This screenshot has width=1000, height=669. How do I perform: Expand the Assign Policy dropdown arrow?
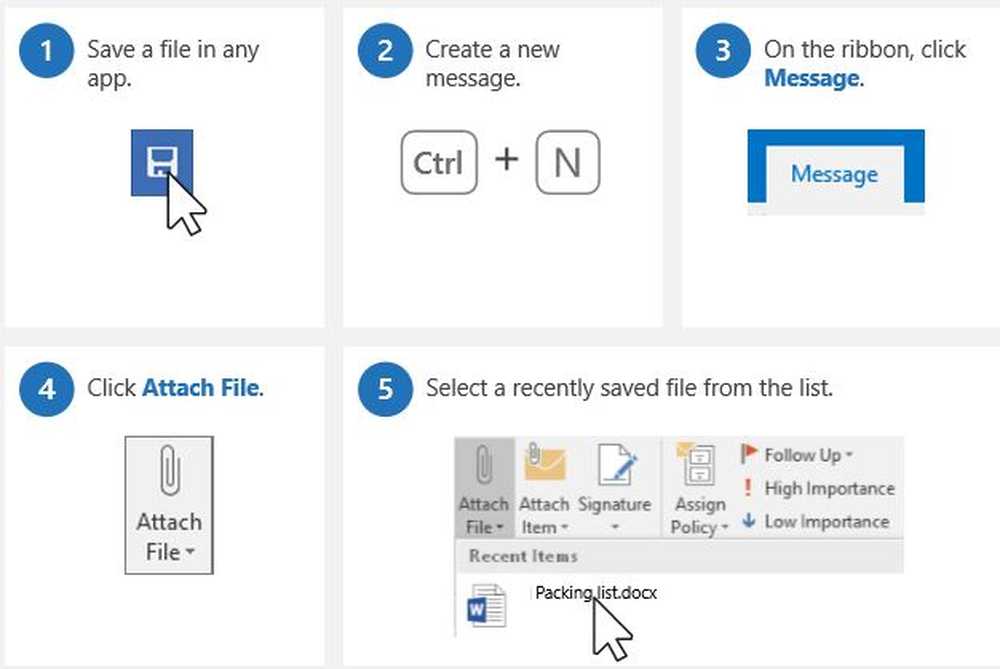[725, 528]
